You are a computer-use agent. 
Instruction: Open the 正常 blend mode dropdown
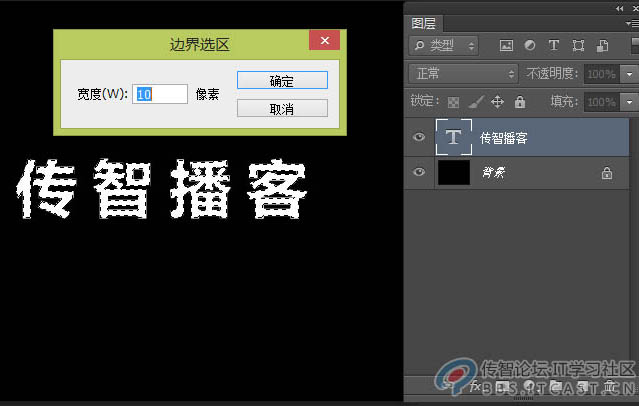click(x=463, y=74)
